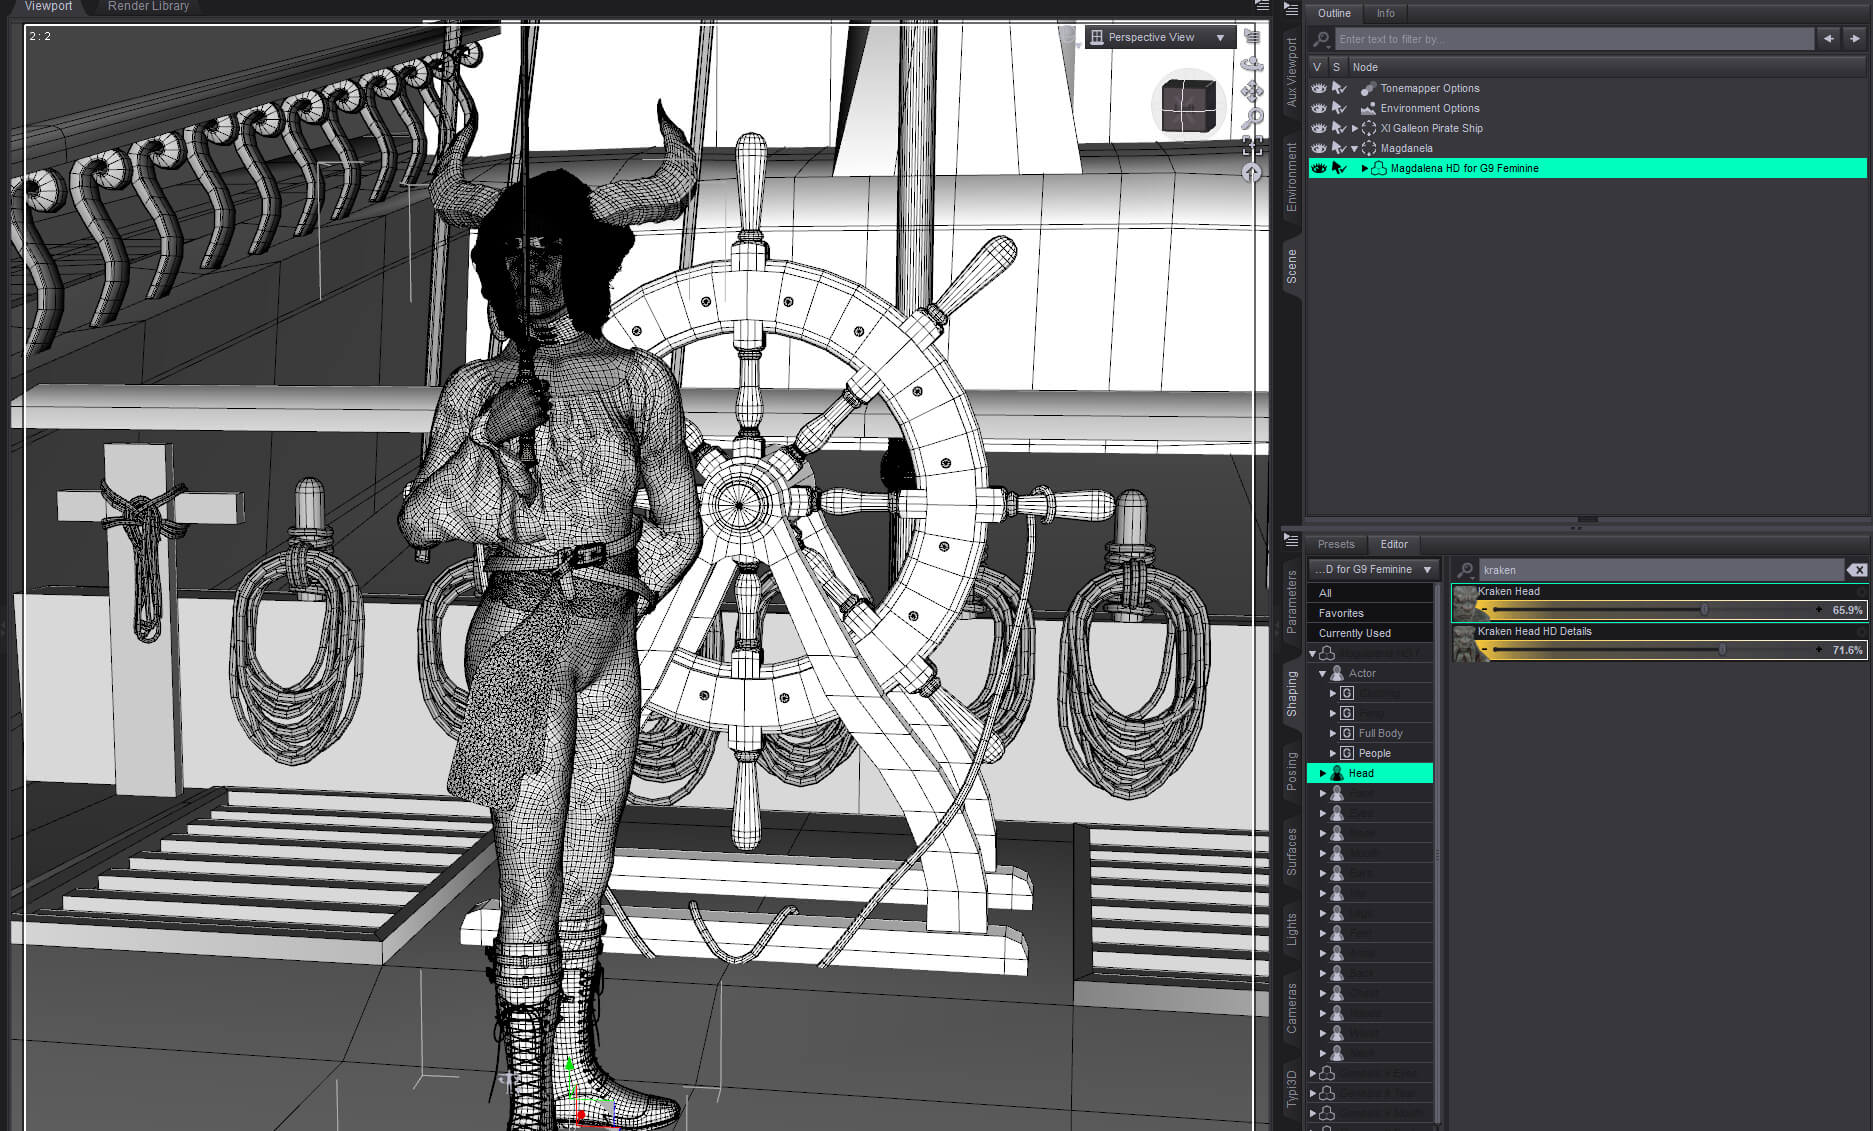Expand XI Galleon Pirate Ship node
1873x1131 pixels.
(x=1355, y=128)
